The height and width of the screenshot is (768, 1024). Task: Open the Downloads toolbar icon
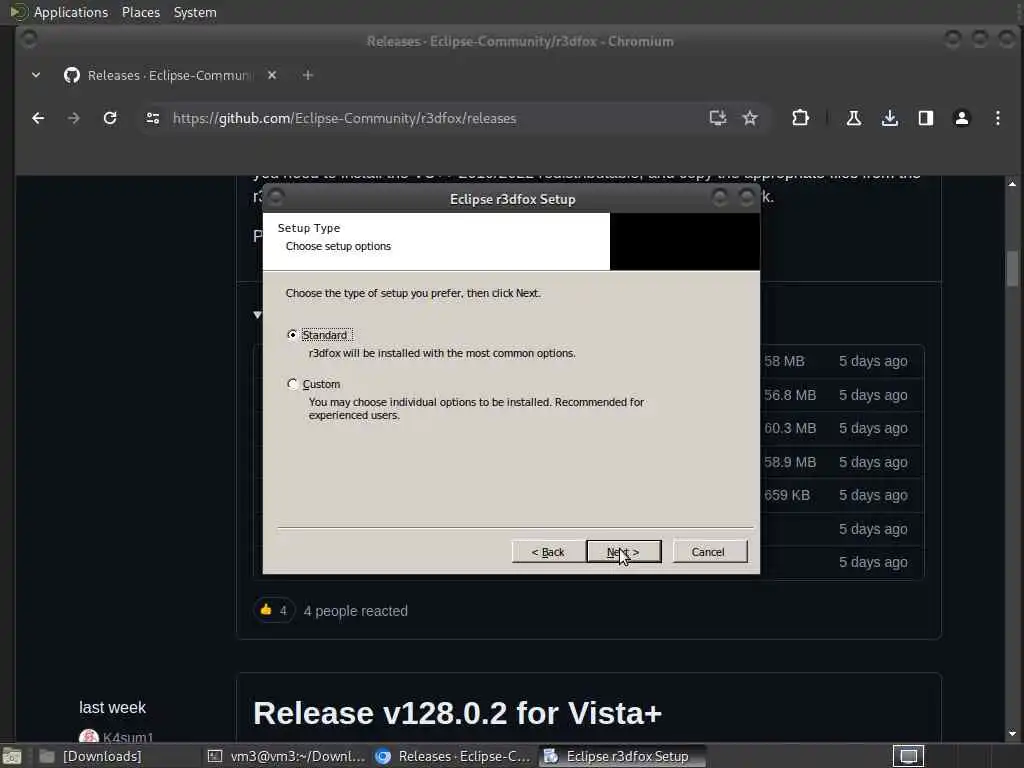click(889, 118)
